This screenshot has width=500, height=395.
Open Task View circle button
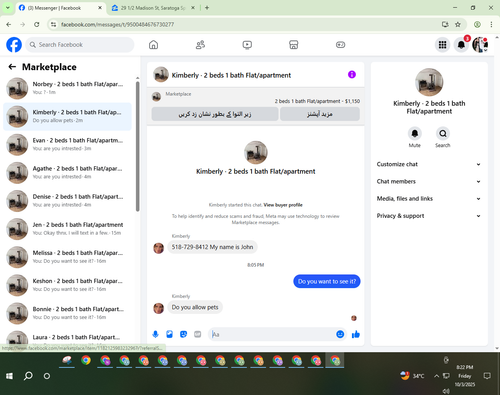pyautogui.click(x=47, y=376)
